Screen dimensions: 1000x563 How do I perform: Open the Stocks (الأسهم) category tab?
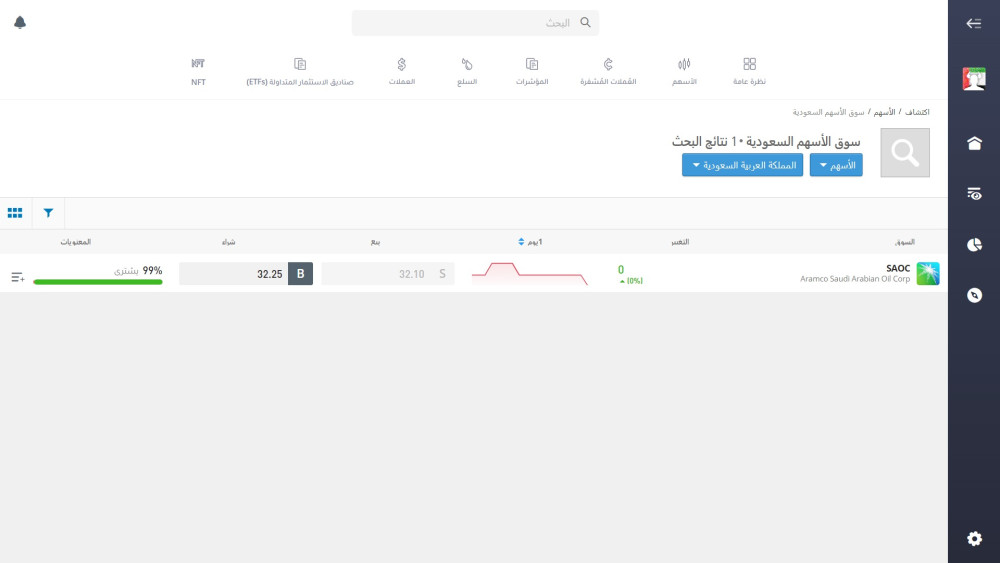click(x=684, y=72)
